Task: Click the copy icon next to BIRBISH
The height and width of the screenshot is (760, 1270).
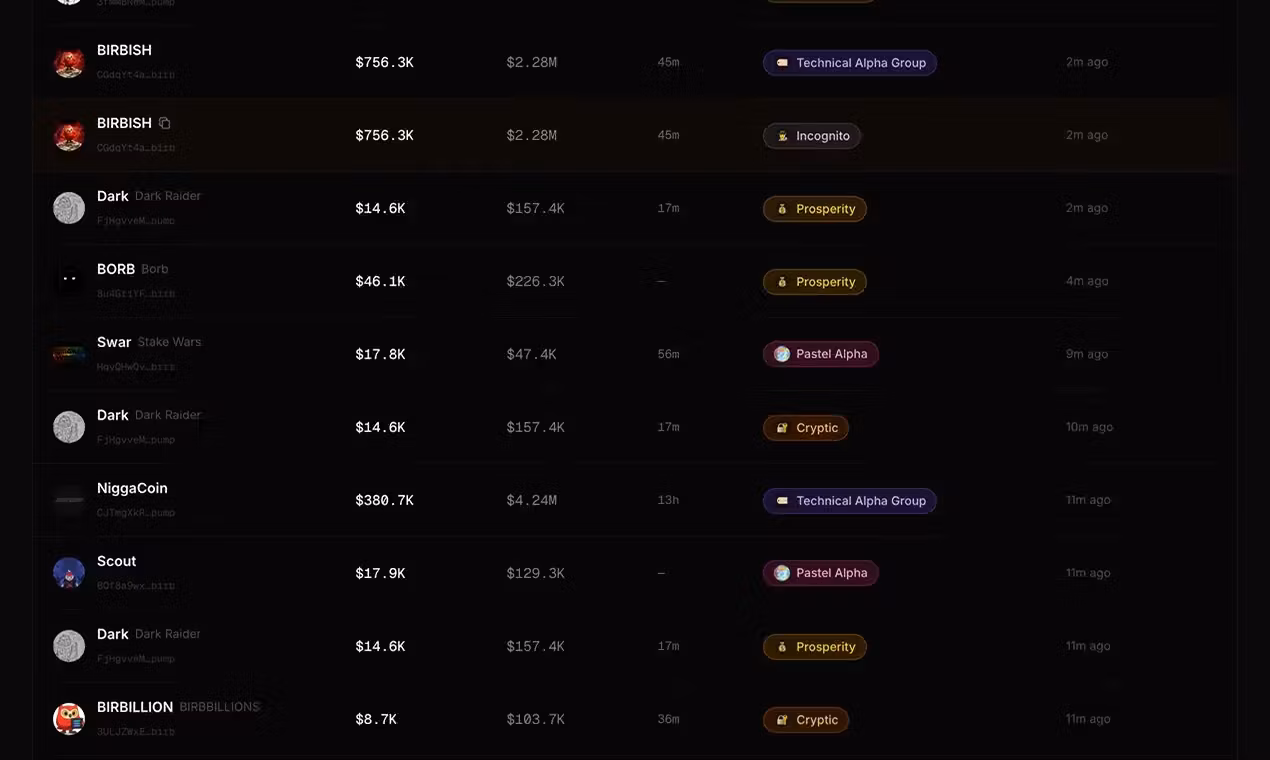Action: (165, 123)
